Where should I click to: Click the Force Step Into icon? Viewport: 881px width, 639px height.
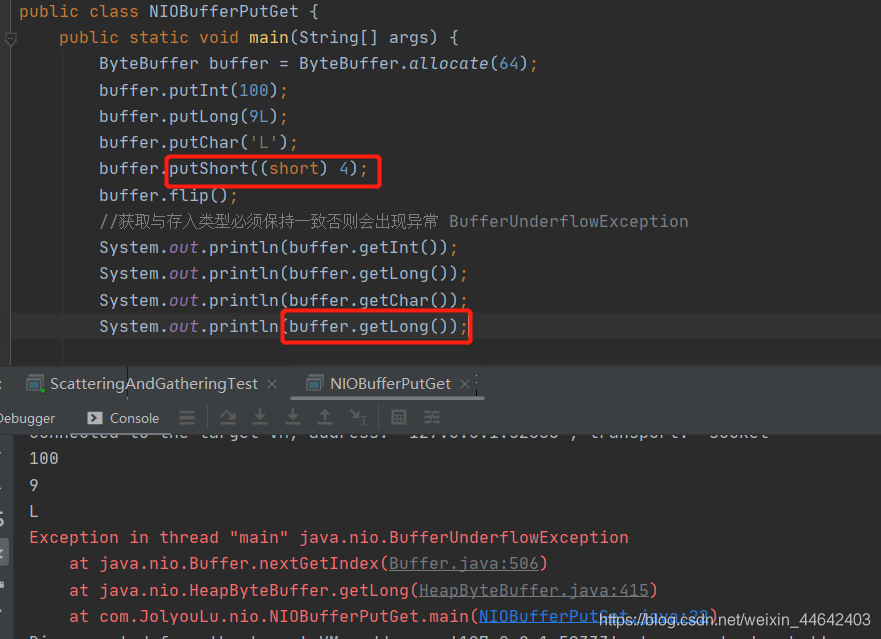coord(293,417)
